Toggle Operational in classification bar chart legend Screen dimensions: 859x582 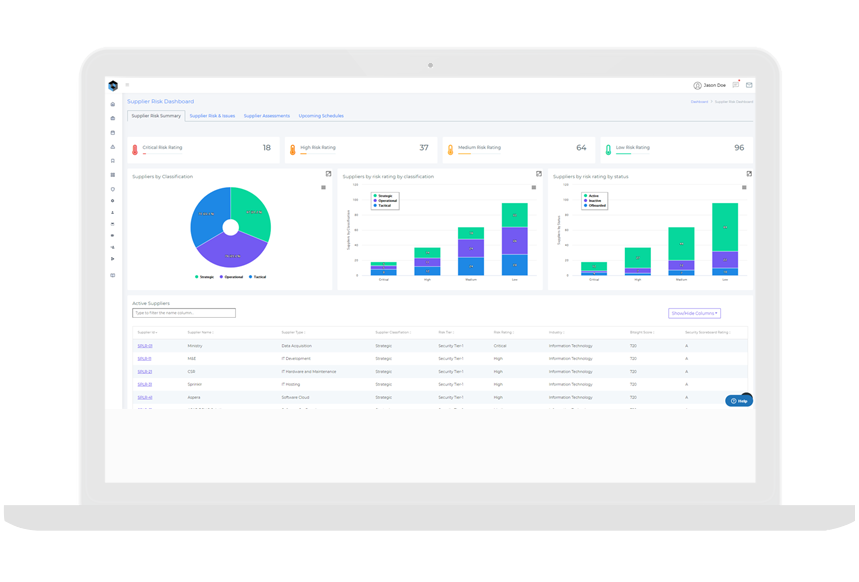pos(385,201)
